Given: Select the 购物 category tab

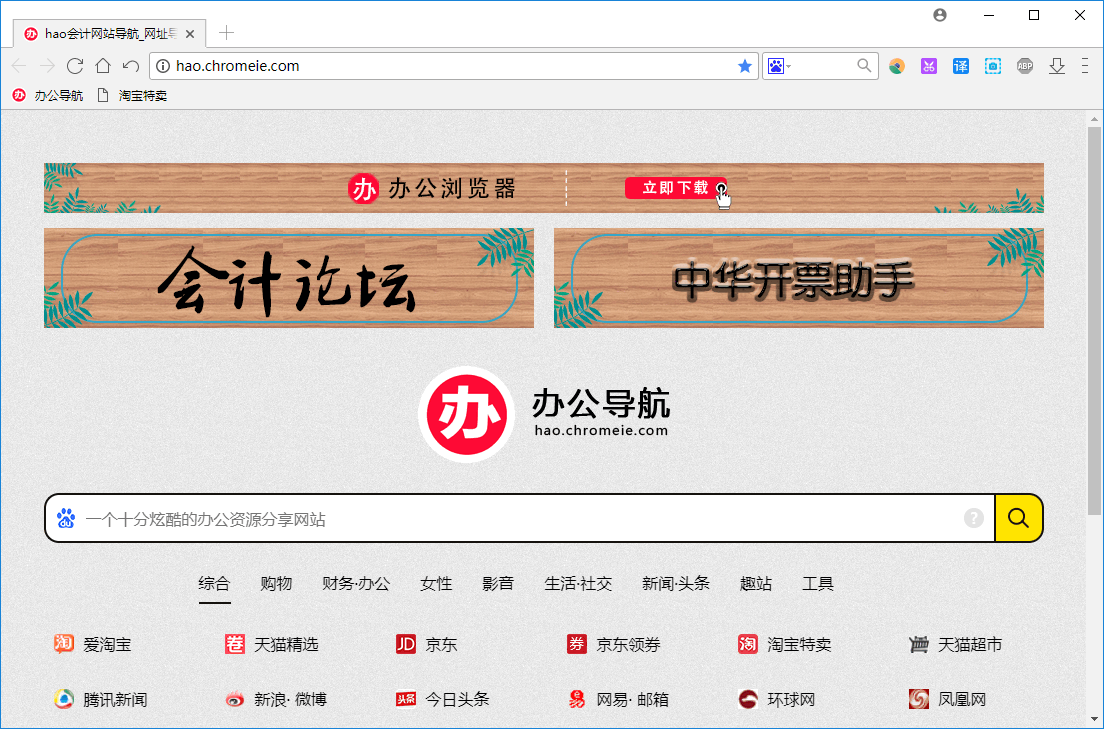Looking at the screenshot, I should [x=276, y=583].
